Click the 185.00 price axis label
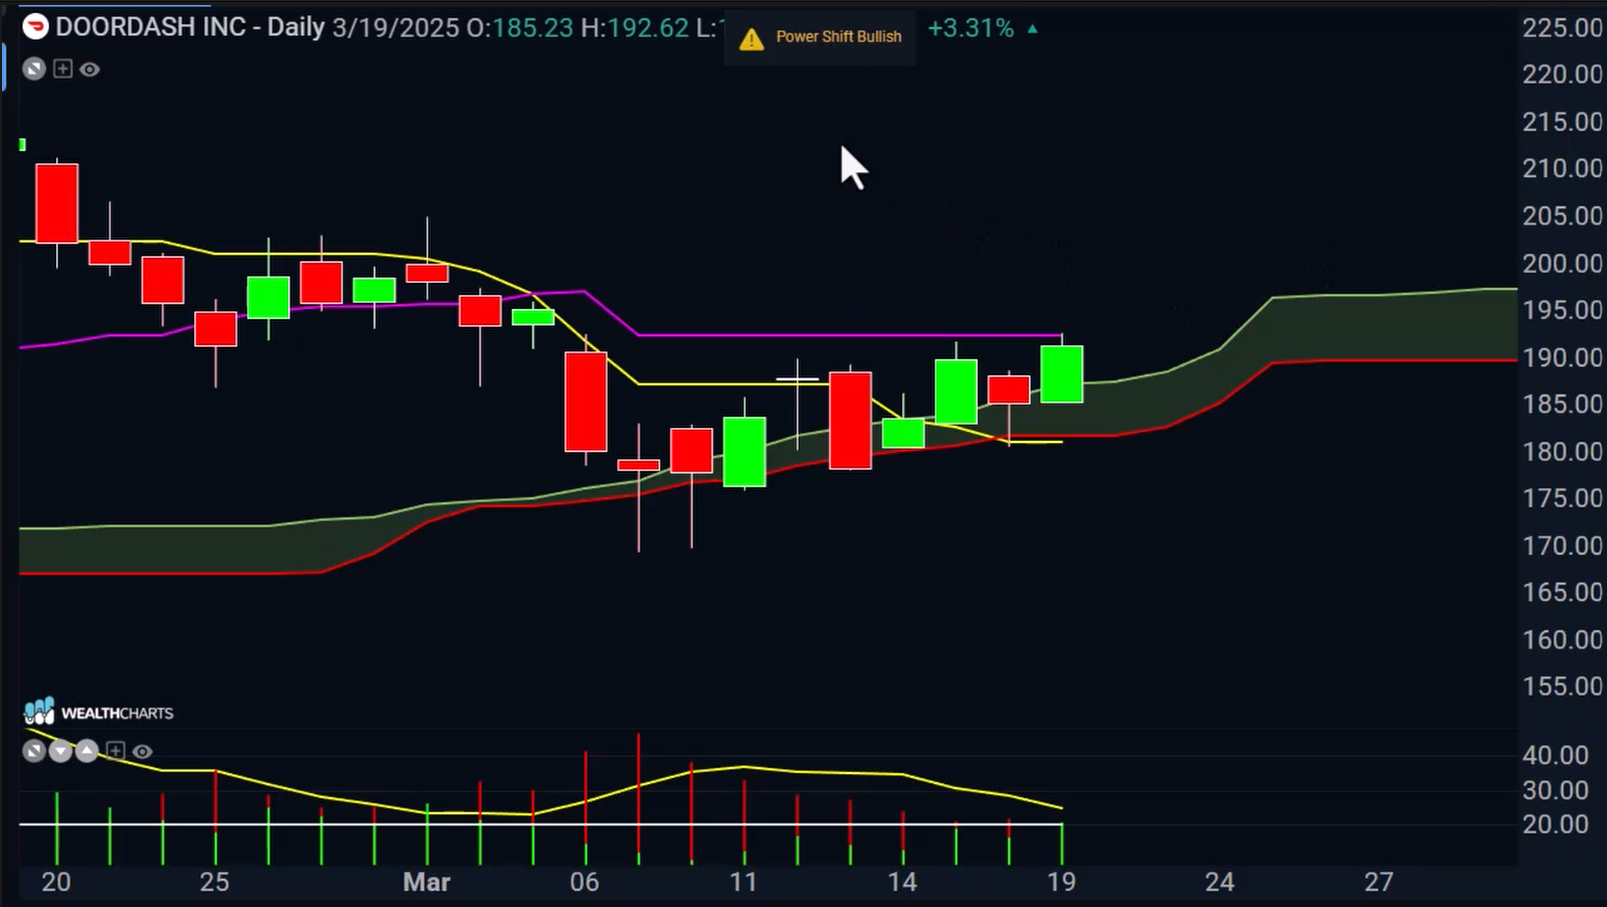 [1562, 404]
